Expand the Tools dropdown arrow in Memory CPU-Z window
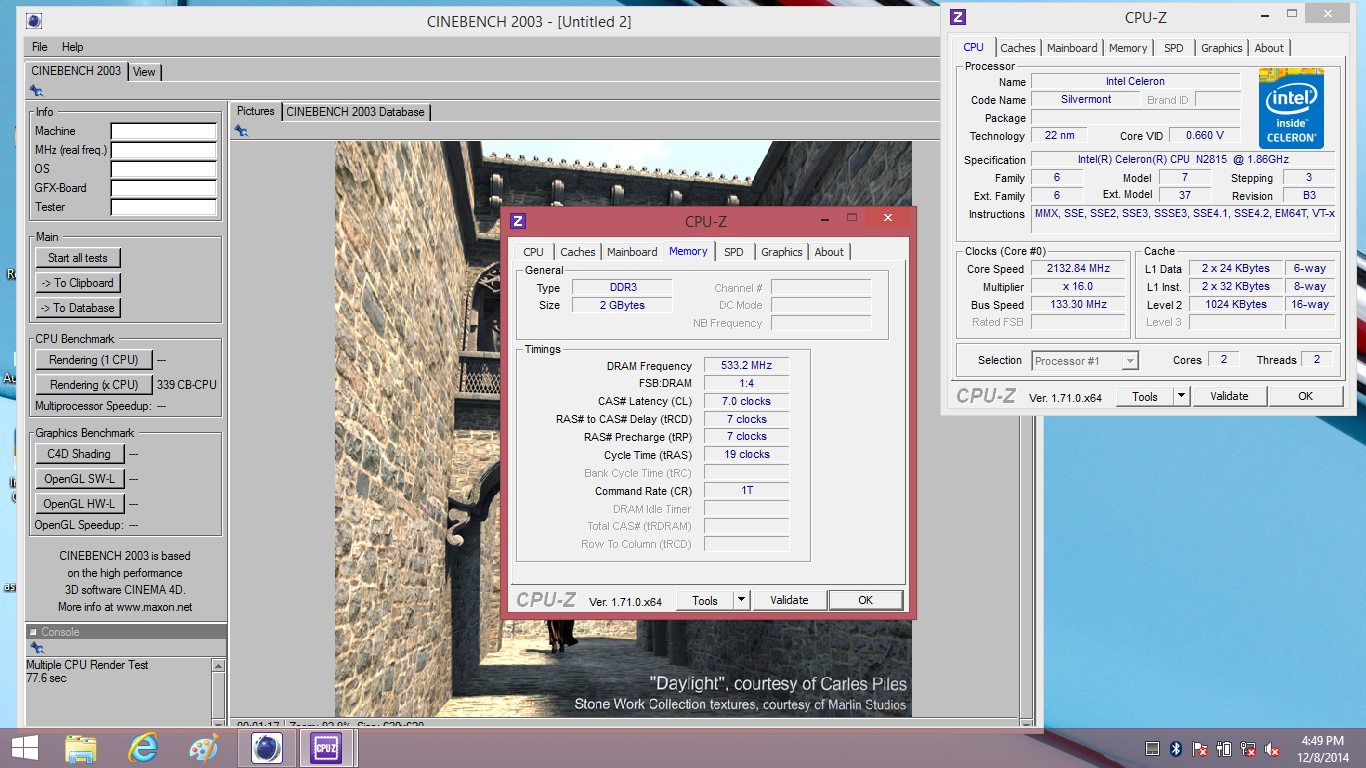The height and width of the screenshot is (768, 1366). point(741,600)
